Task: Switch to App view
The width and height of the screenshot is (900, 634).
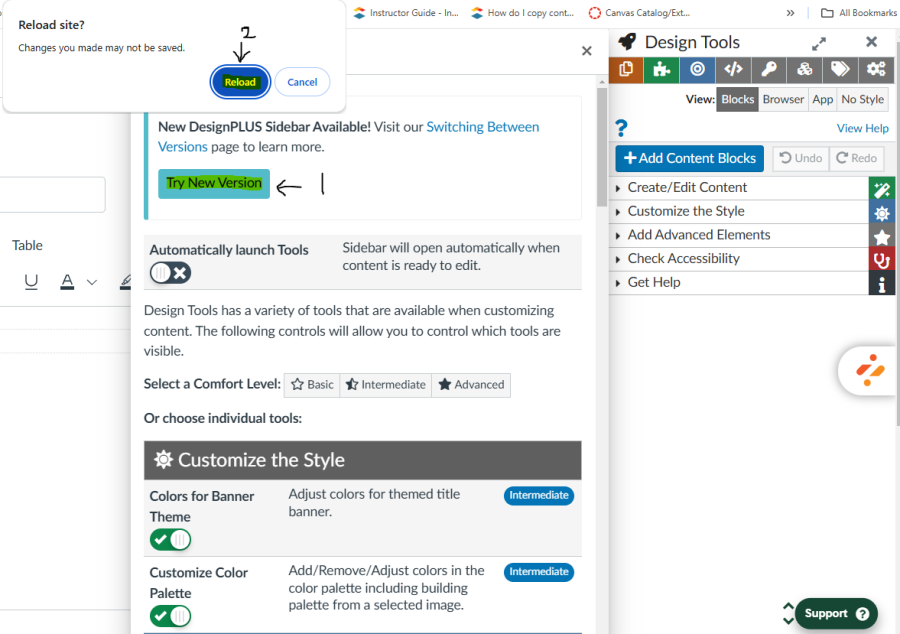Action: coord(823,99)
